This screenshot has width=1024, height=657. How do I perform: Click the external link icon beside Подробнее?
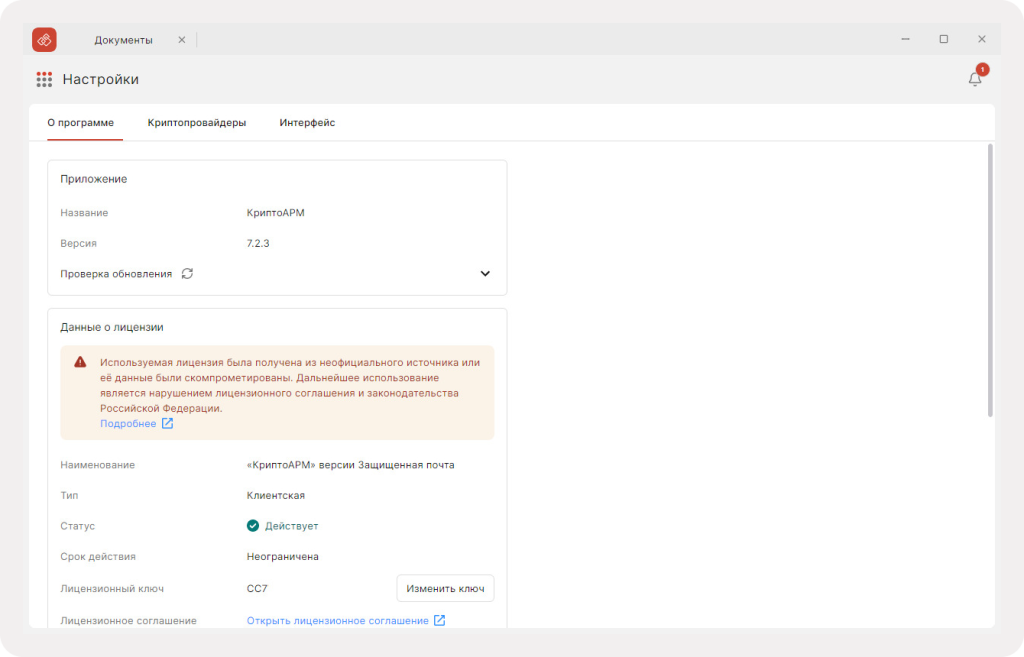click(x=168, y=423)
